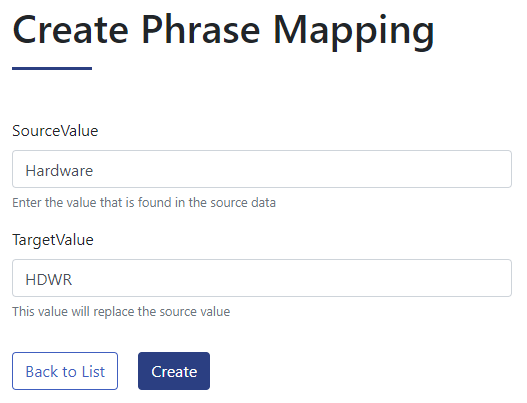Place cursor in the word Hardware

[x=59, y=171]
